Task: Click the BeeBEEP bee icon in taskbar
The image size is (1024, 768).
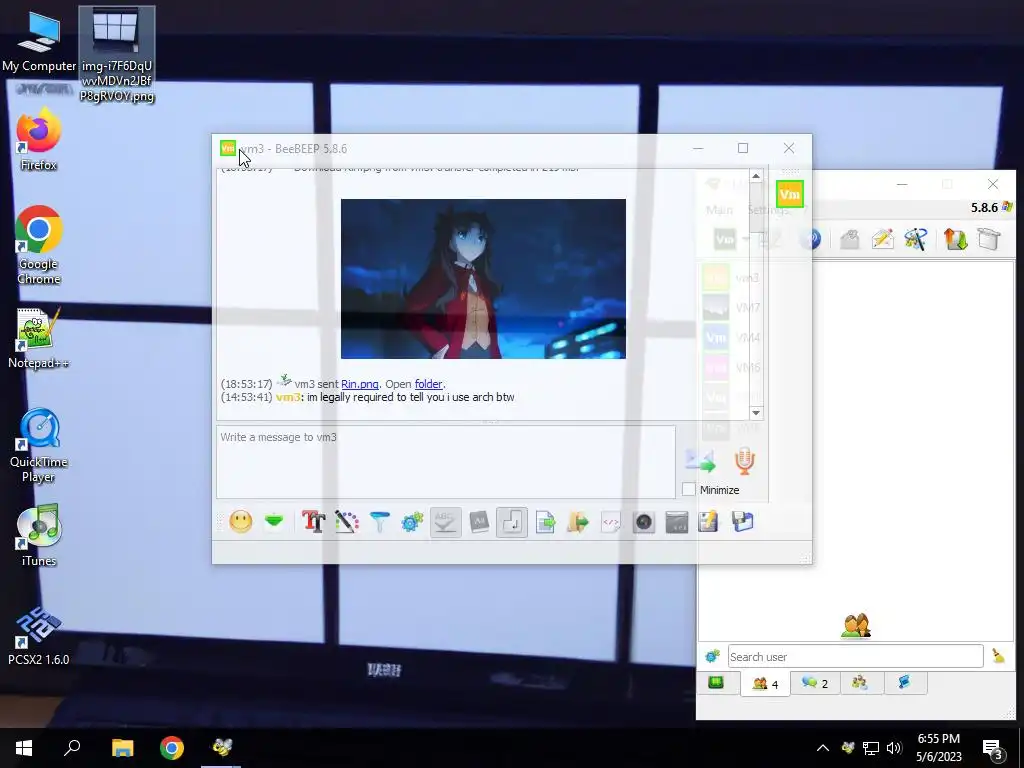Action: click(221, 748)
